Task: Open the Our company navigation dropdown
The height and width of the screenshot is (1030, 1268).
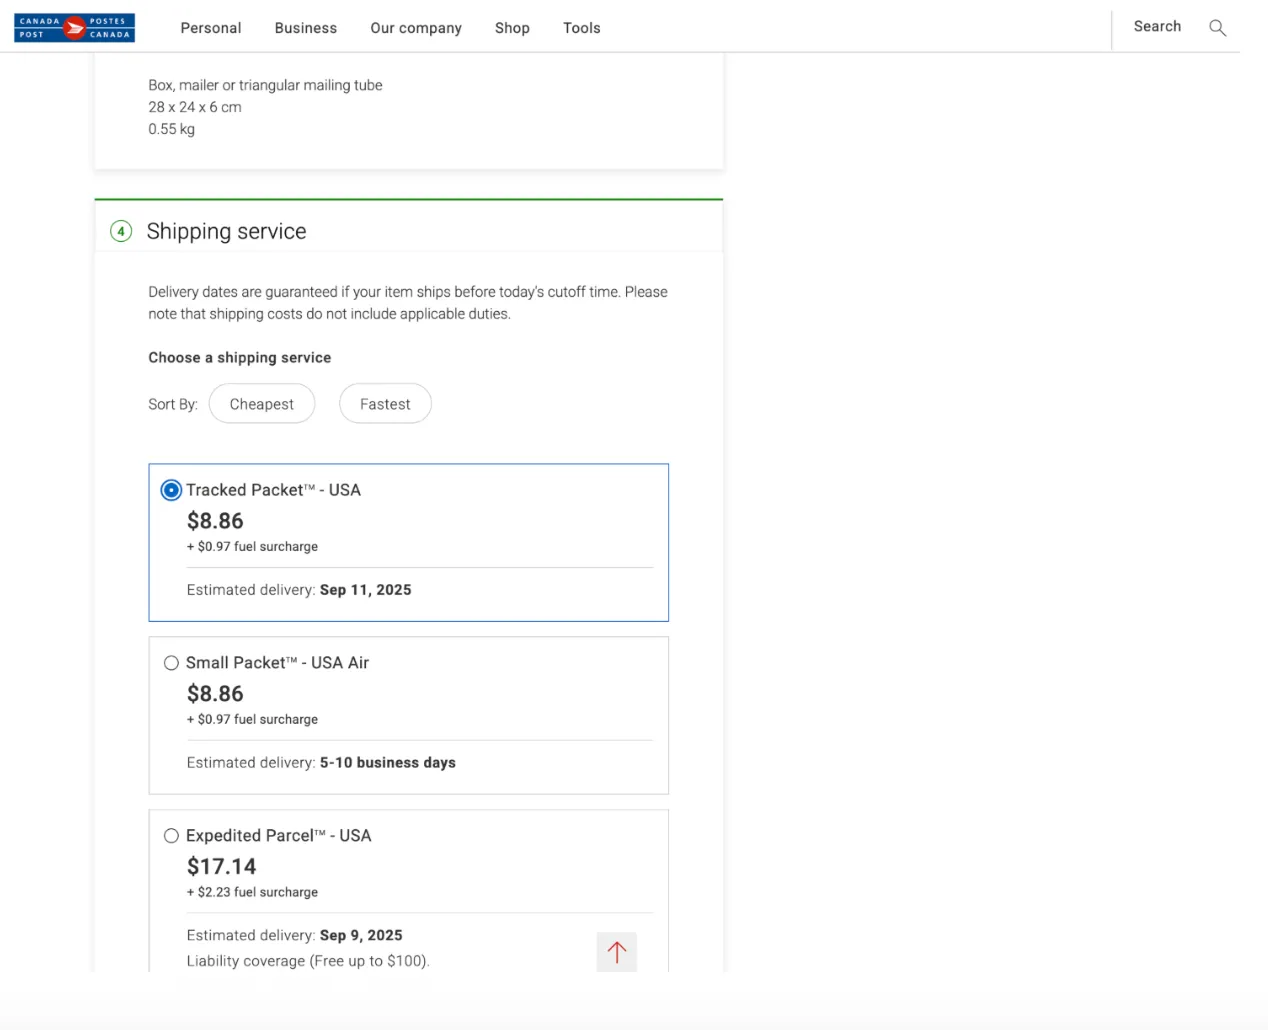Action: coord(415,28)
